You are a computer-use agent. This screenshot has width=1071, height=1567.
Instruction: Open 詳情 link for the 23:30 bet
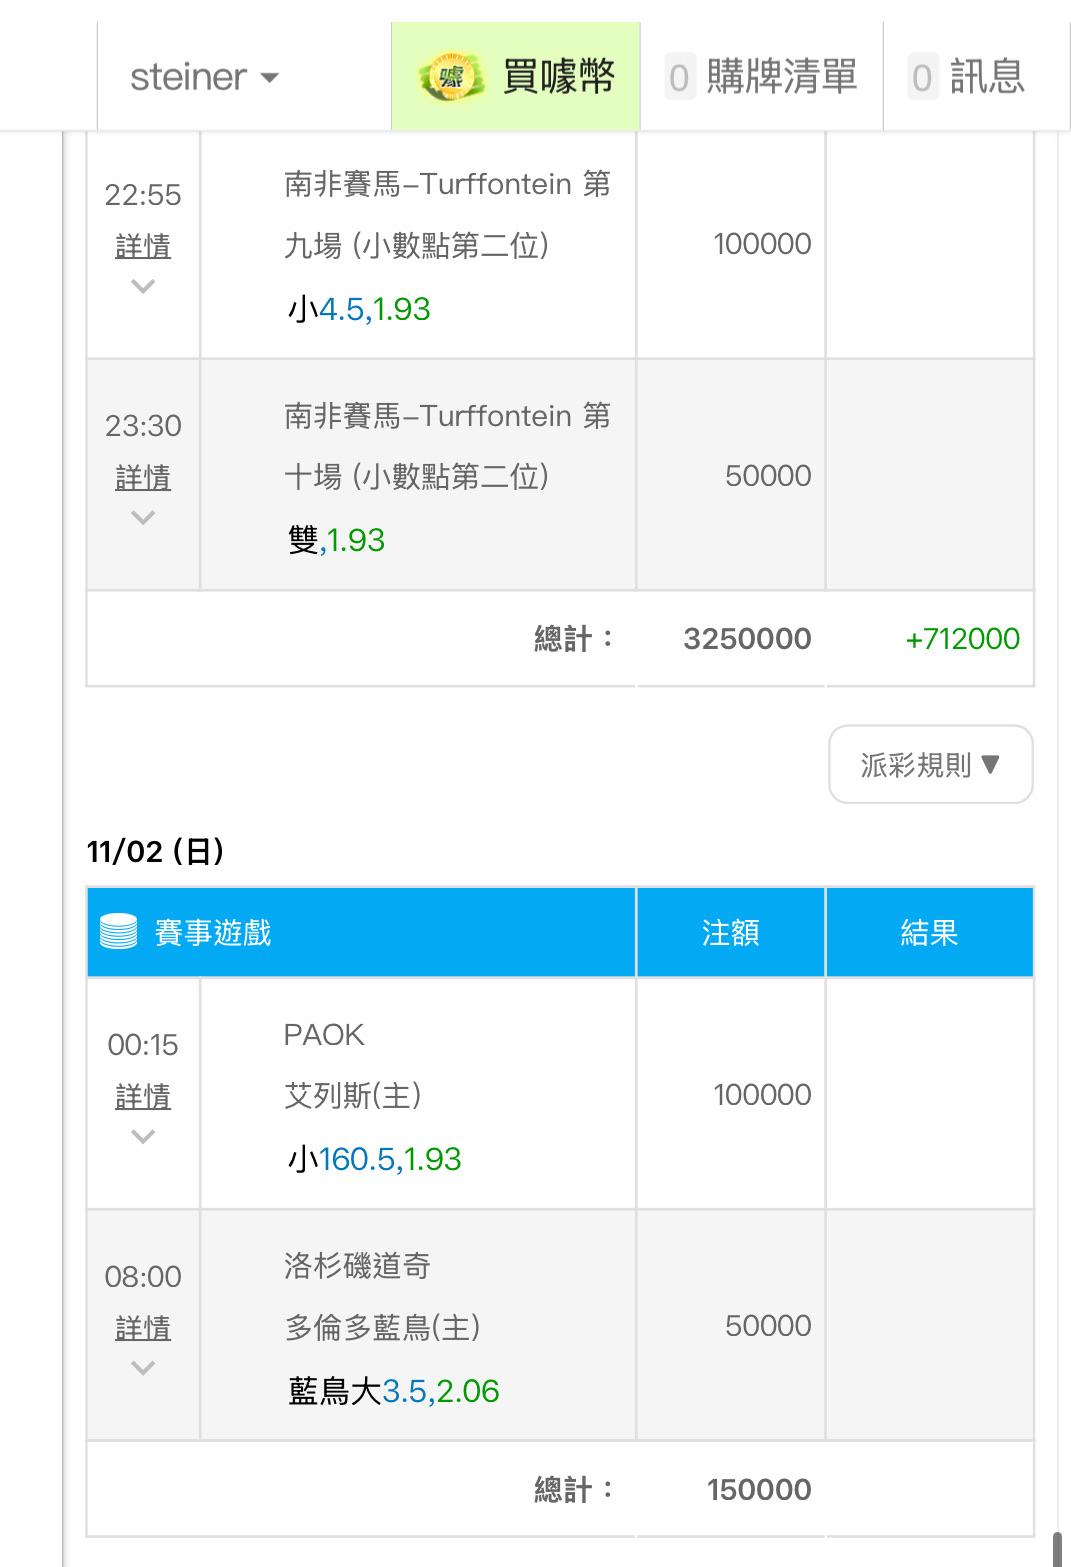[x=143, y=477]
